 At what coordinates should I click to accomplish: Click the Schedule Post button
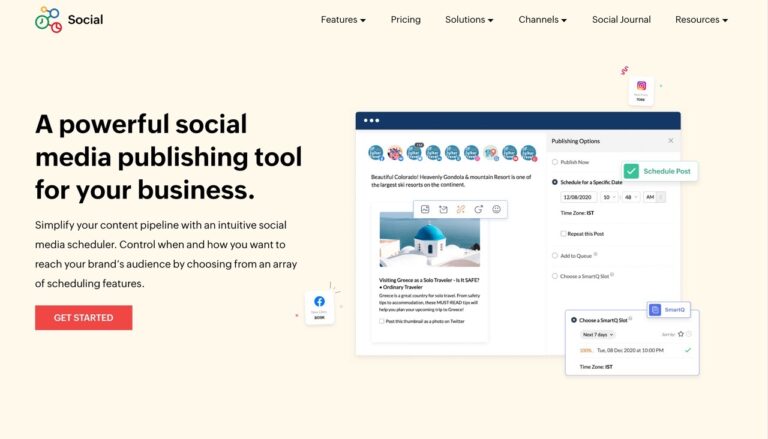(x=660, y=171)
